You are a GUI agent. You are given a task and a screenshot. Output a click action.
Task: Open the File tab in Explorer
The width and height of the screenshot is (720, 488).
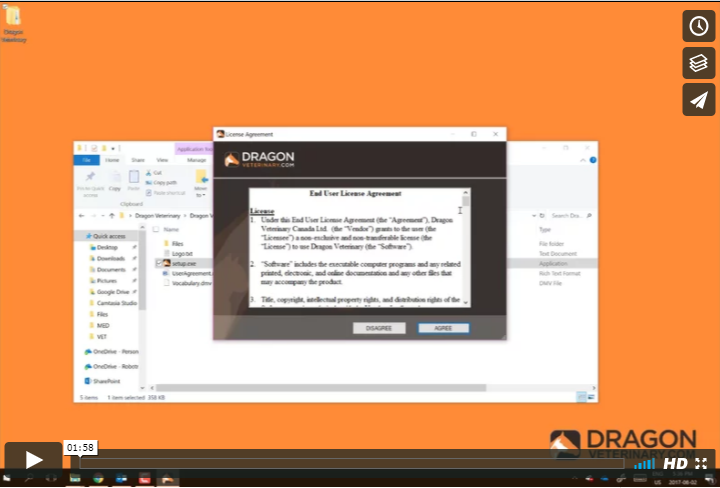86,160
